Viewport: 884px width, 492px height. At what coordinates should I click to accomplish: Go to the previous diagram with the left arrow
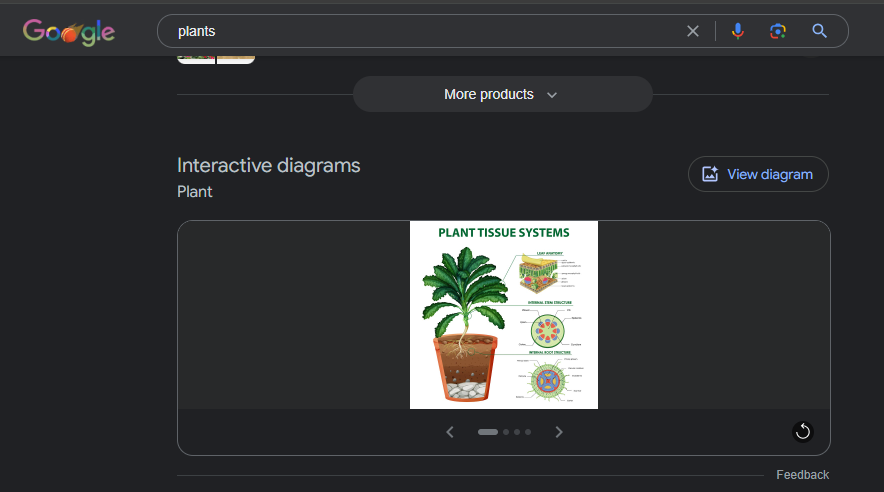(x=449, y=432)
